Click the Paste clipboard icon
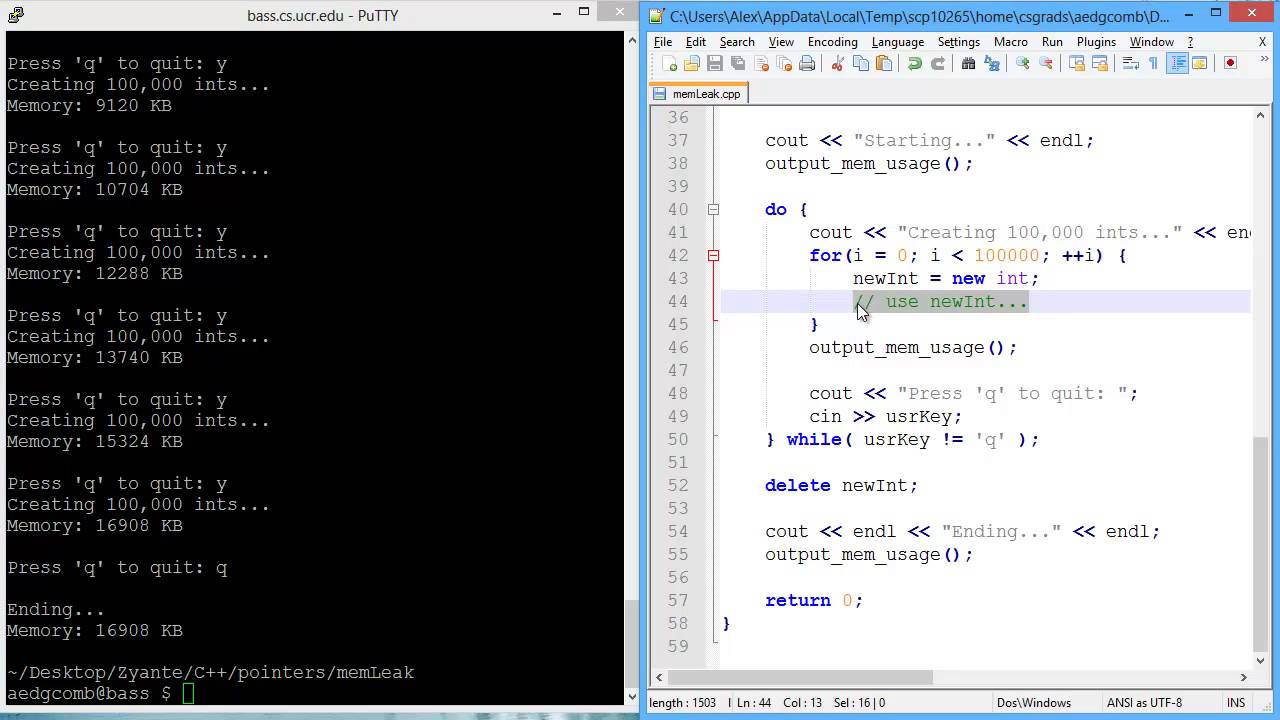 (x=884, y=63)
